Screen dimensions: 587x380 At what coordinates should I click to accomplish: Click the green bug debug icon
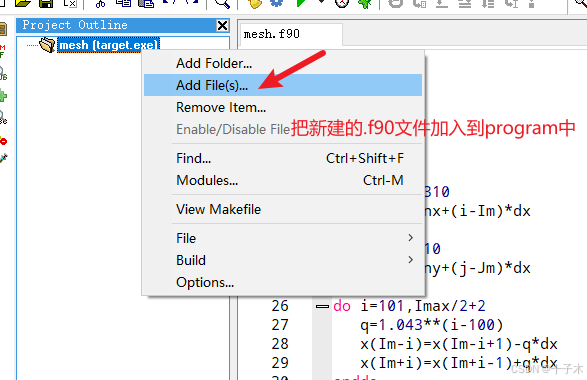pos(364,4)
